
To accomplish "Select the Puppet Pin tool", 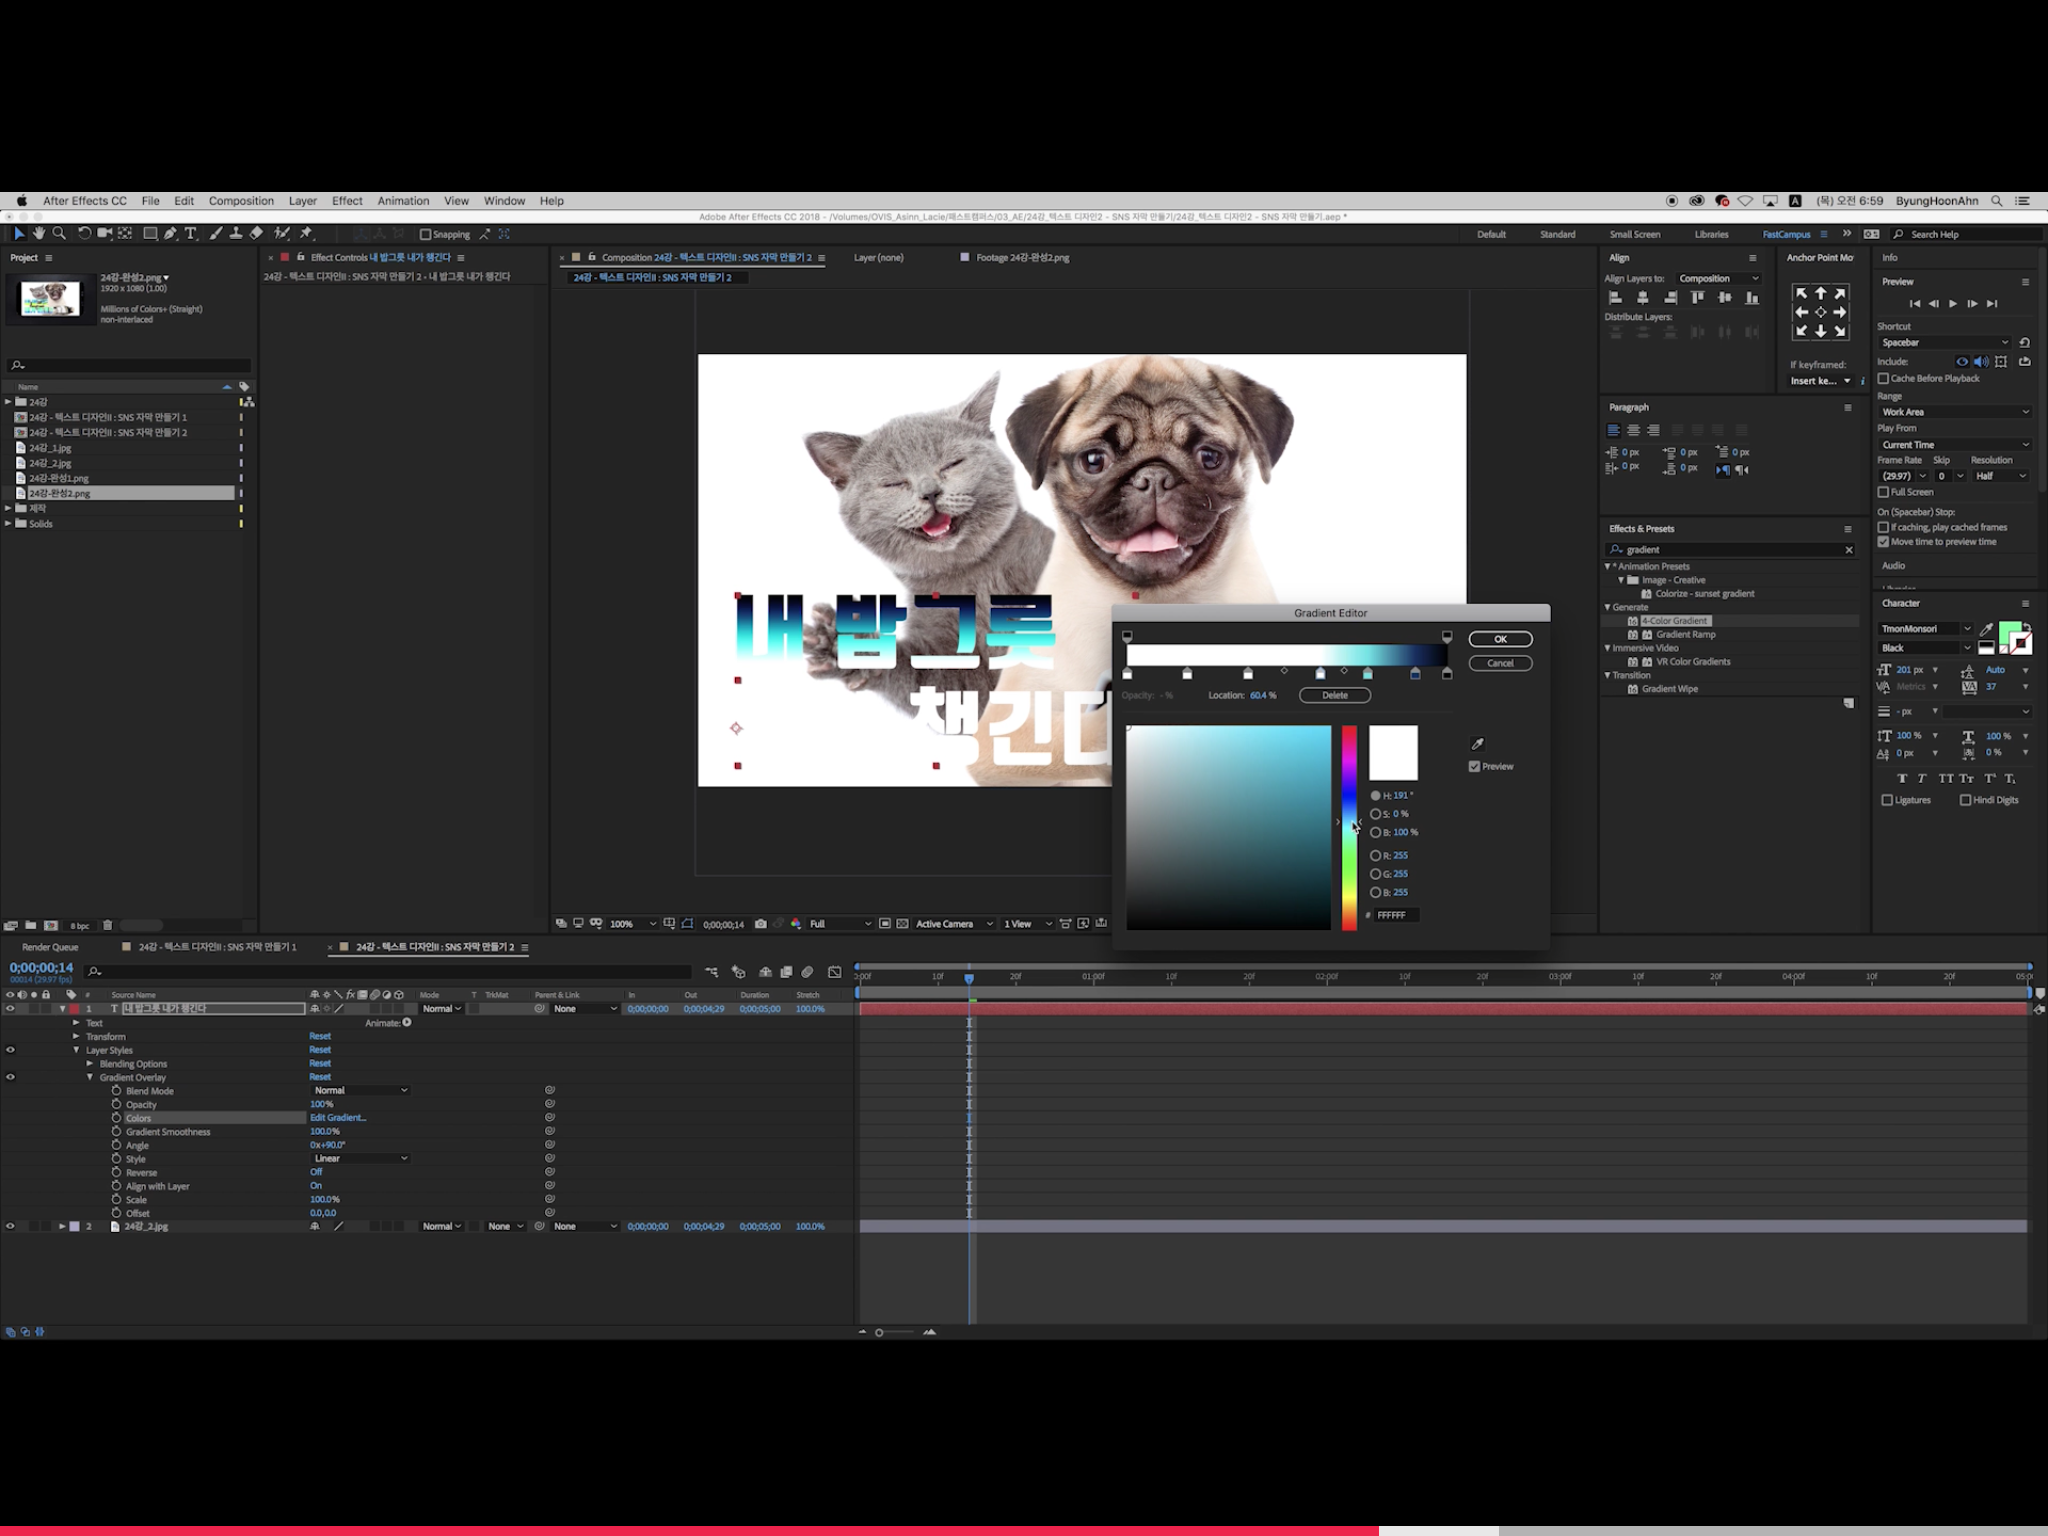I will (306, 233).
